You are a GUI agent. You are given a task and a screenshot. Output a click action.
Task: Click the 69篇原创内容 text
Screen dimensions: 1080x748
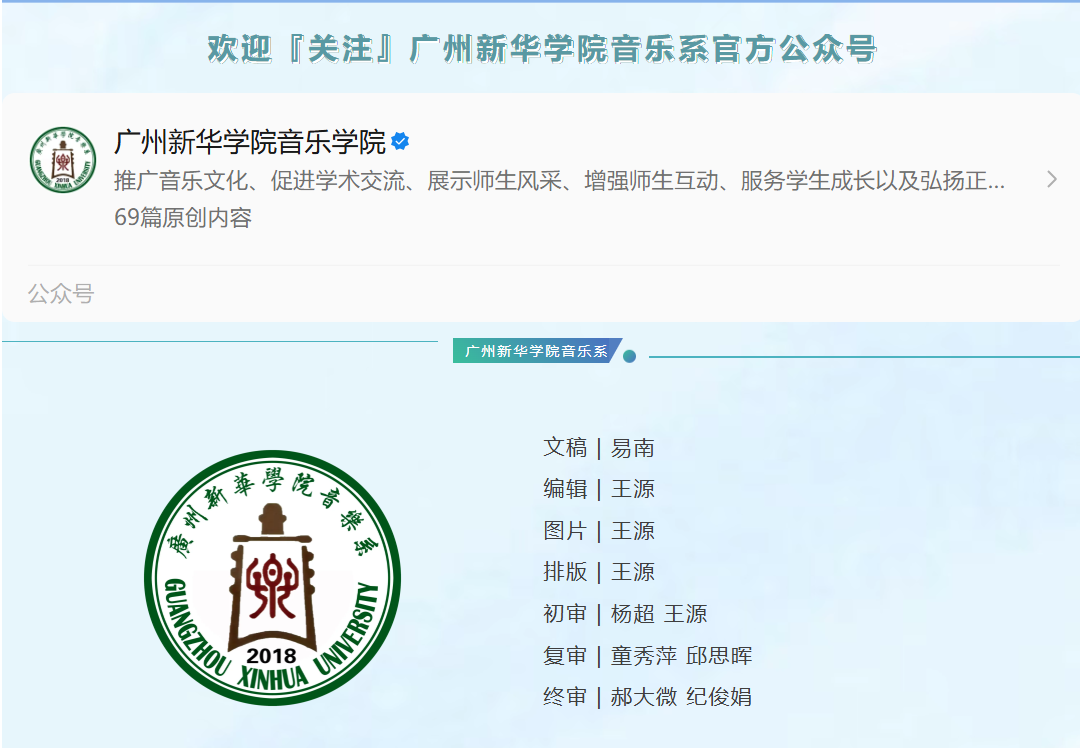click(183, 218)
